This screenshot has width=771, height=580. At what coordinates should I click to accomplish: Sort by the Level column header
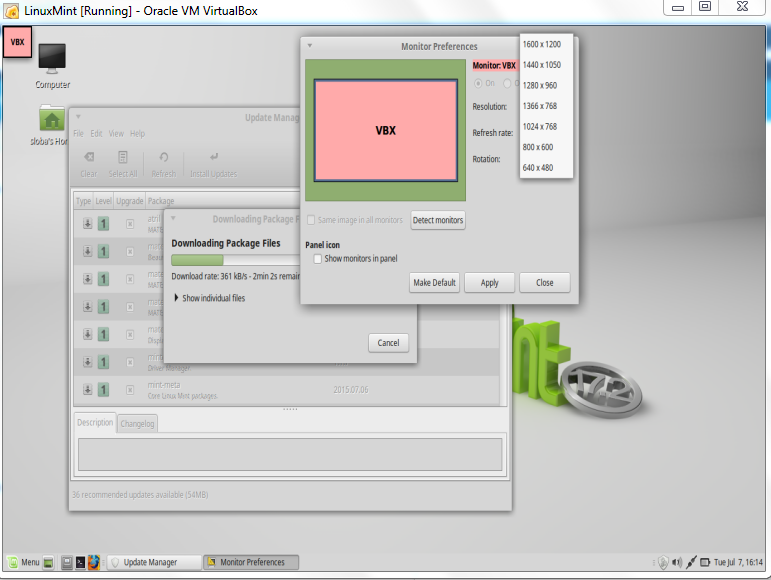click(104, 201)
